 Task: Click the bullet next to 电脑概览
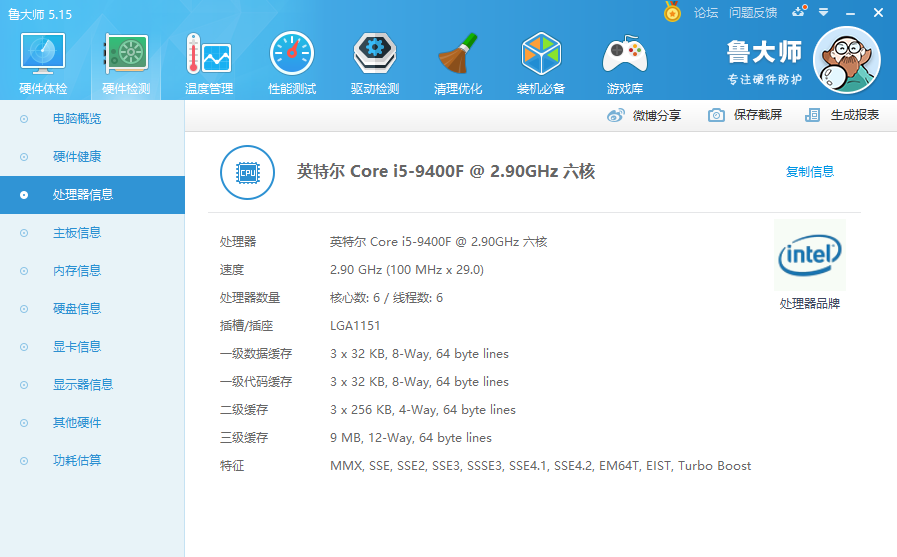[24, 119]
